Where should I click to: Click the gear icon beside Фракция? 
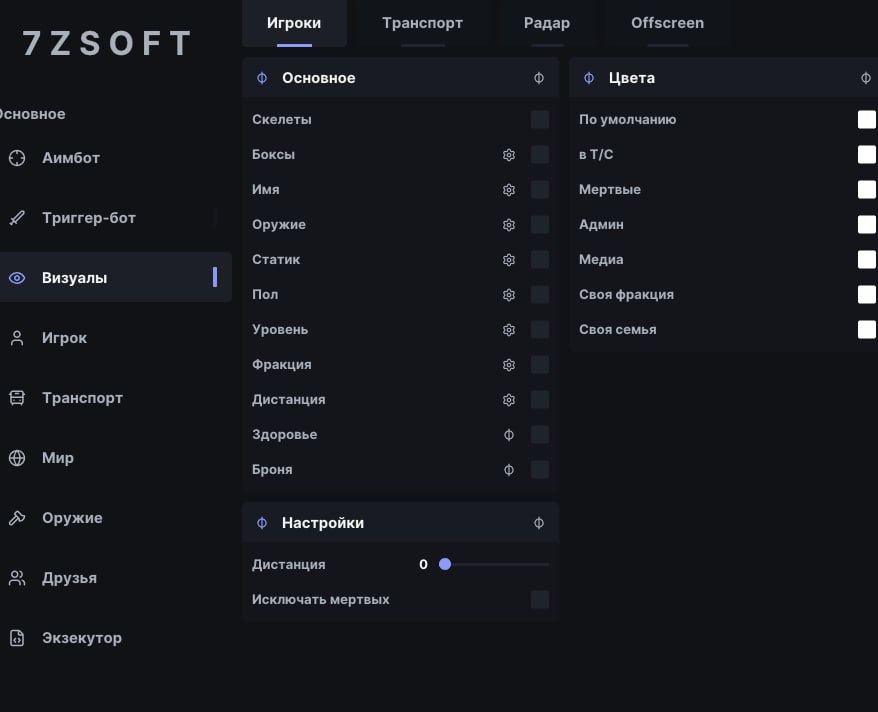508,365
